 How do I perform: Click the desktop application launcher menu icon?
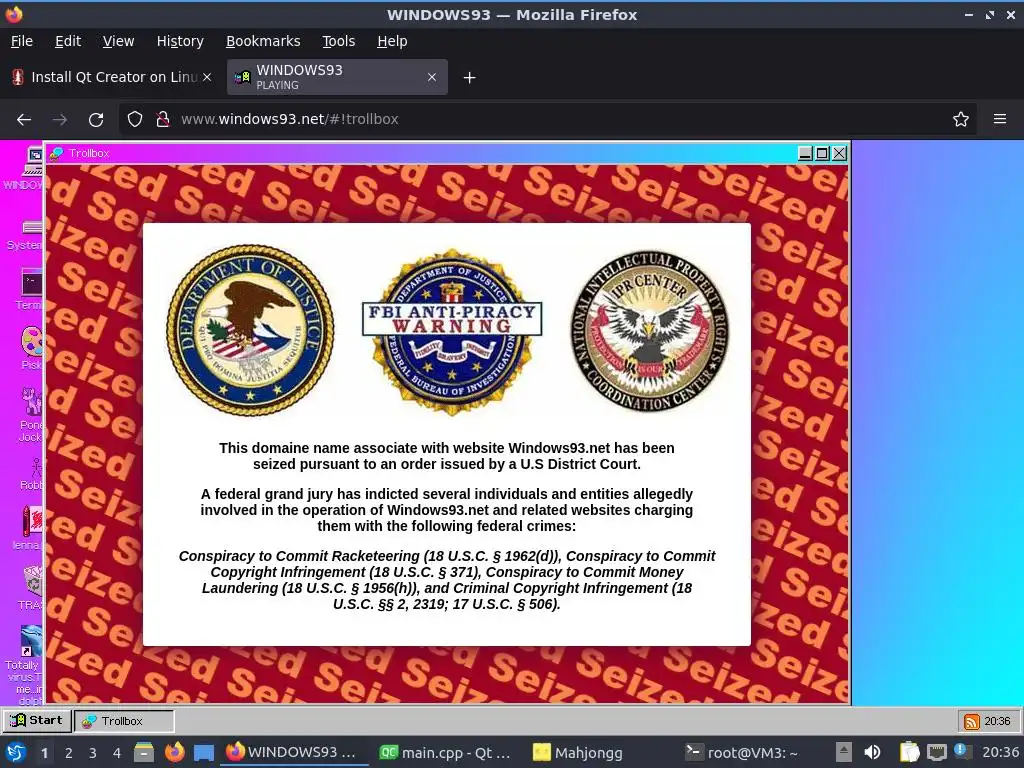[14, 752]
